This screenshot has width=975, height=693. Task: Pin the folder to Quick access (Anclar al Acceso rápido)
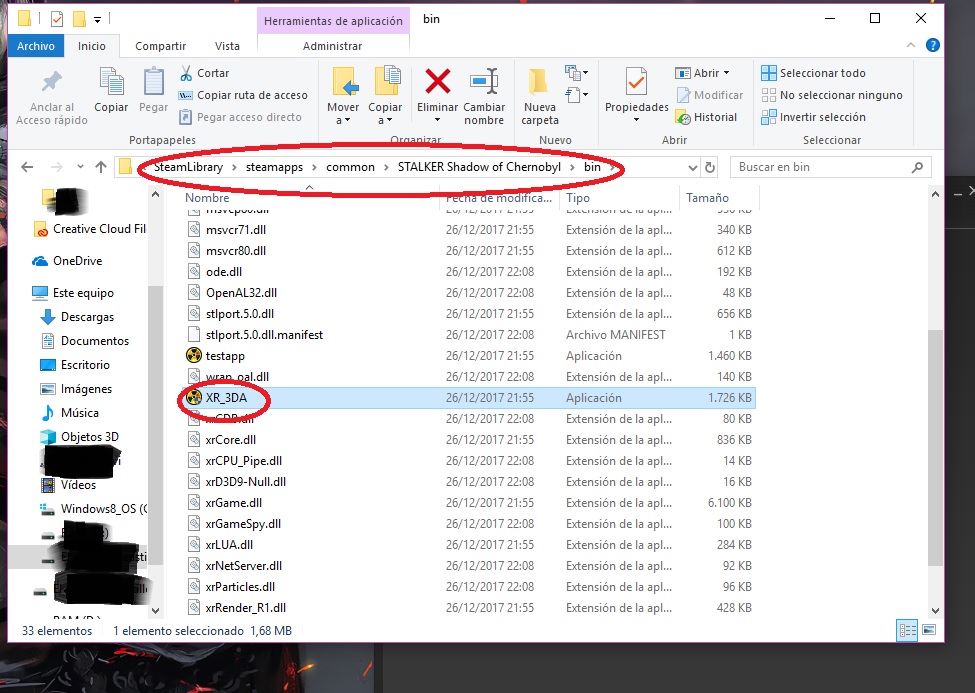52,97
